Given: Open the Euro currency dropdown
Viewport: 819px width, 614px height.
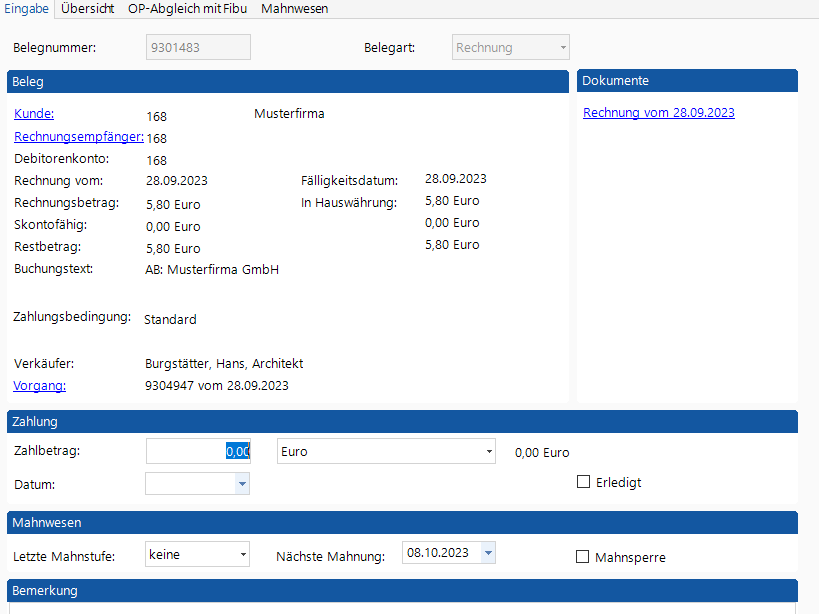Looking at the screenshot, I should click(x=489, y=452).
